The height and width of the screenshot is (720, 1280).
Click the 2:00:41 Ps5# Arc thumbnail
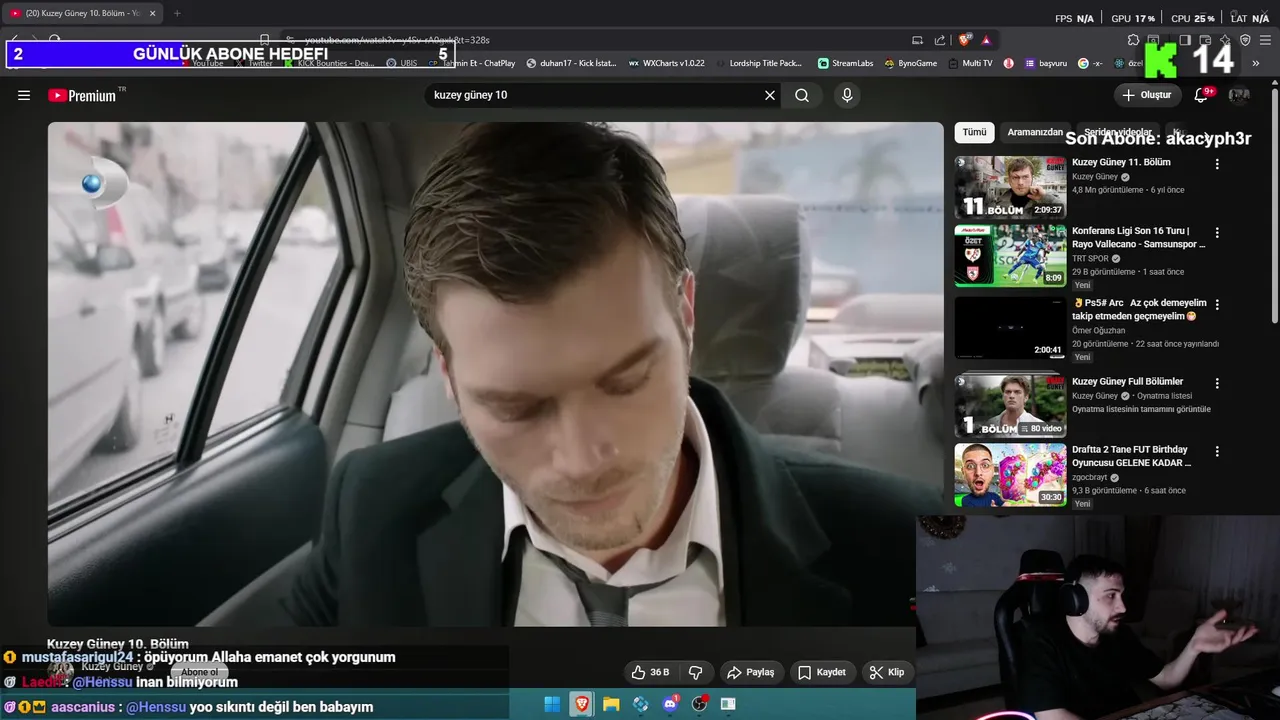(x=1010, y=327)
